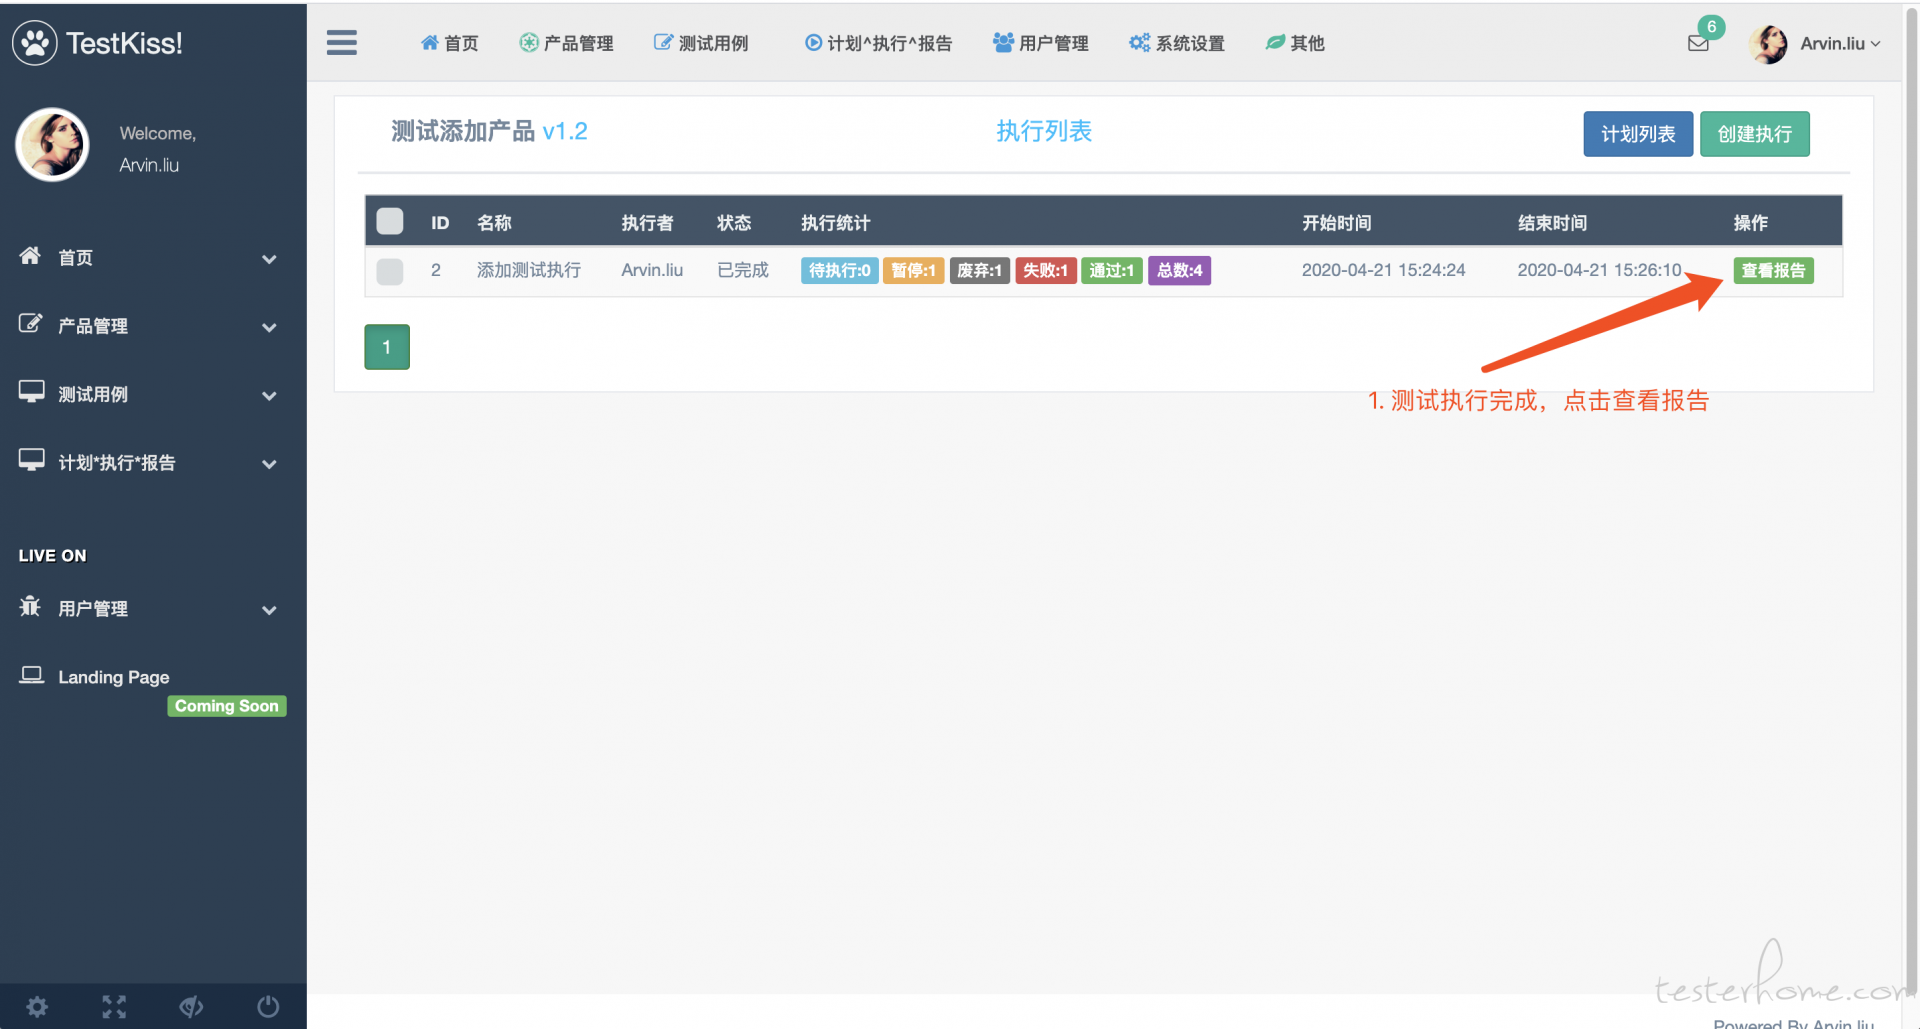The width and height of the screenshot is (1920, 1029).
Task: Open the Arvin.liu user dropdown
Action: click(1840, 44)
